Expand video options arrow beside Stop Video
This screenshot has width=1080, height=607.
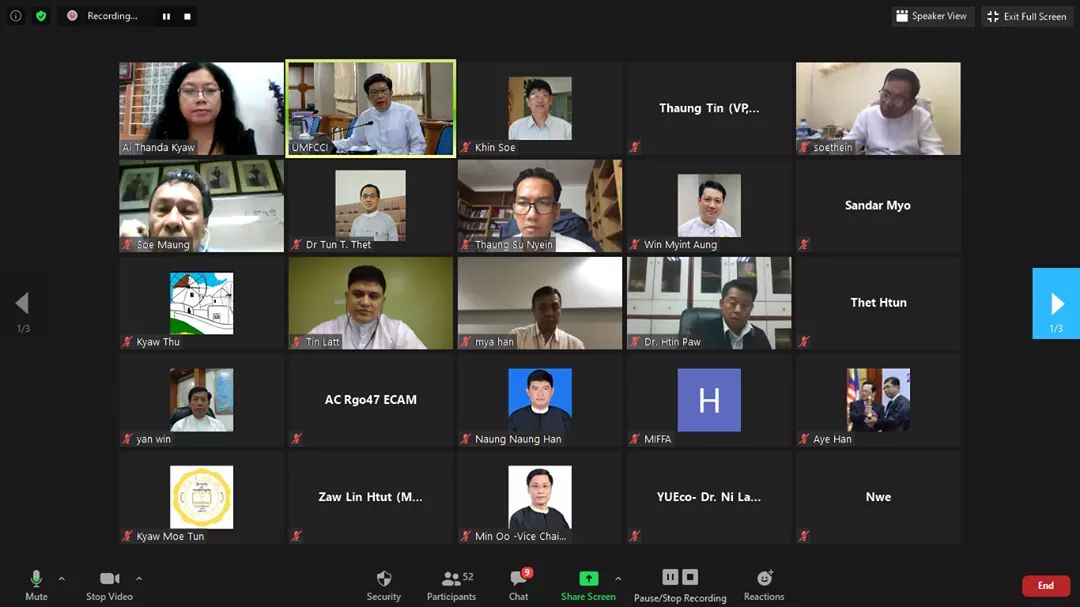[139, 579]
